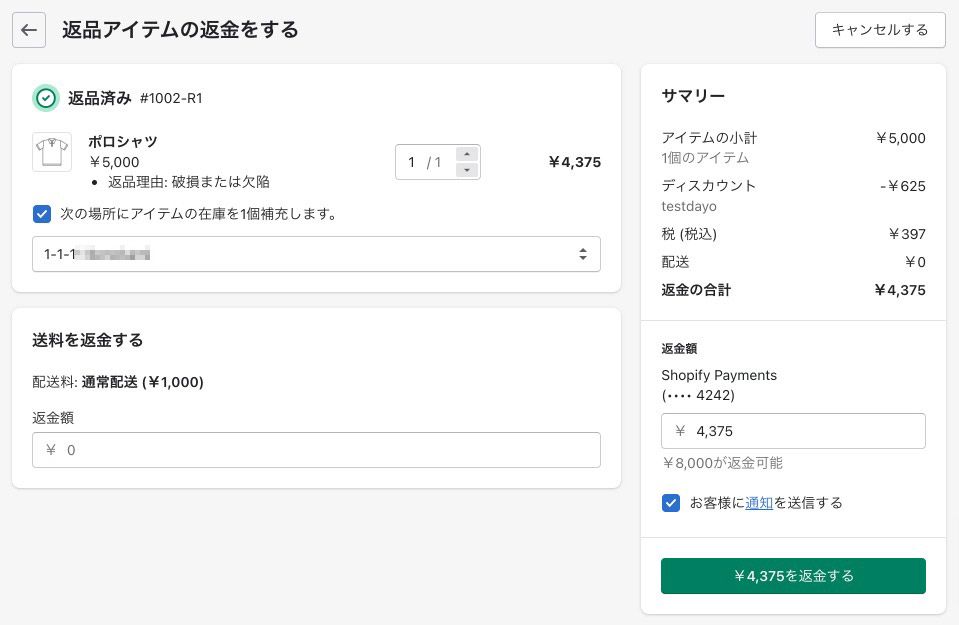Click the ￥4,375を返金する button
Viewport: 959px width, 625px height.
(793, 576)
